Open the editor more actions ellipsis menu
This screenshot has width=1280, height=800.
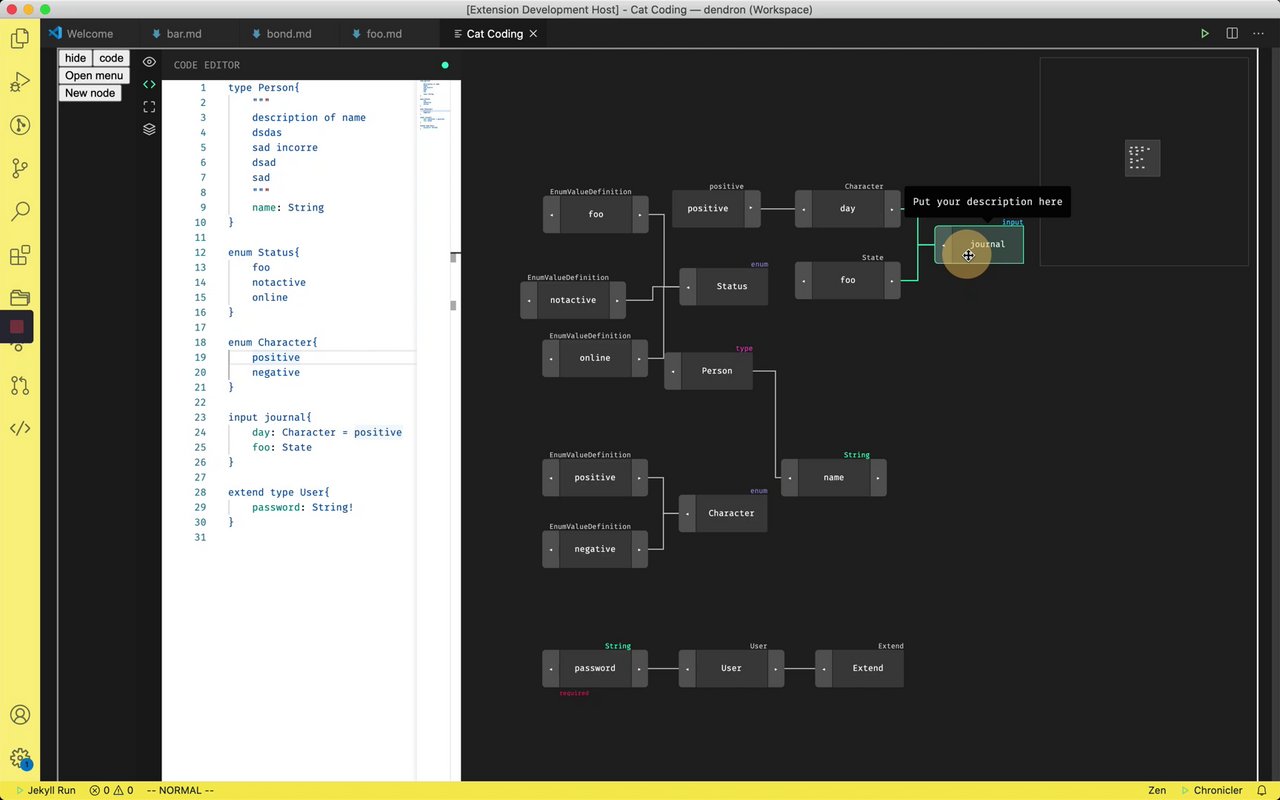click(x=1258, y=34)
